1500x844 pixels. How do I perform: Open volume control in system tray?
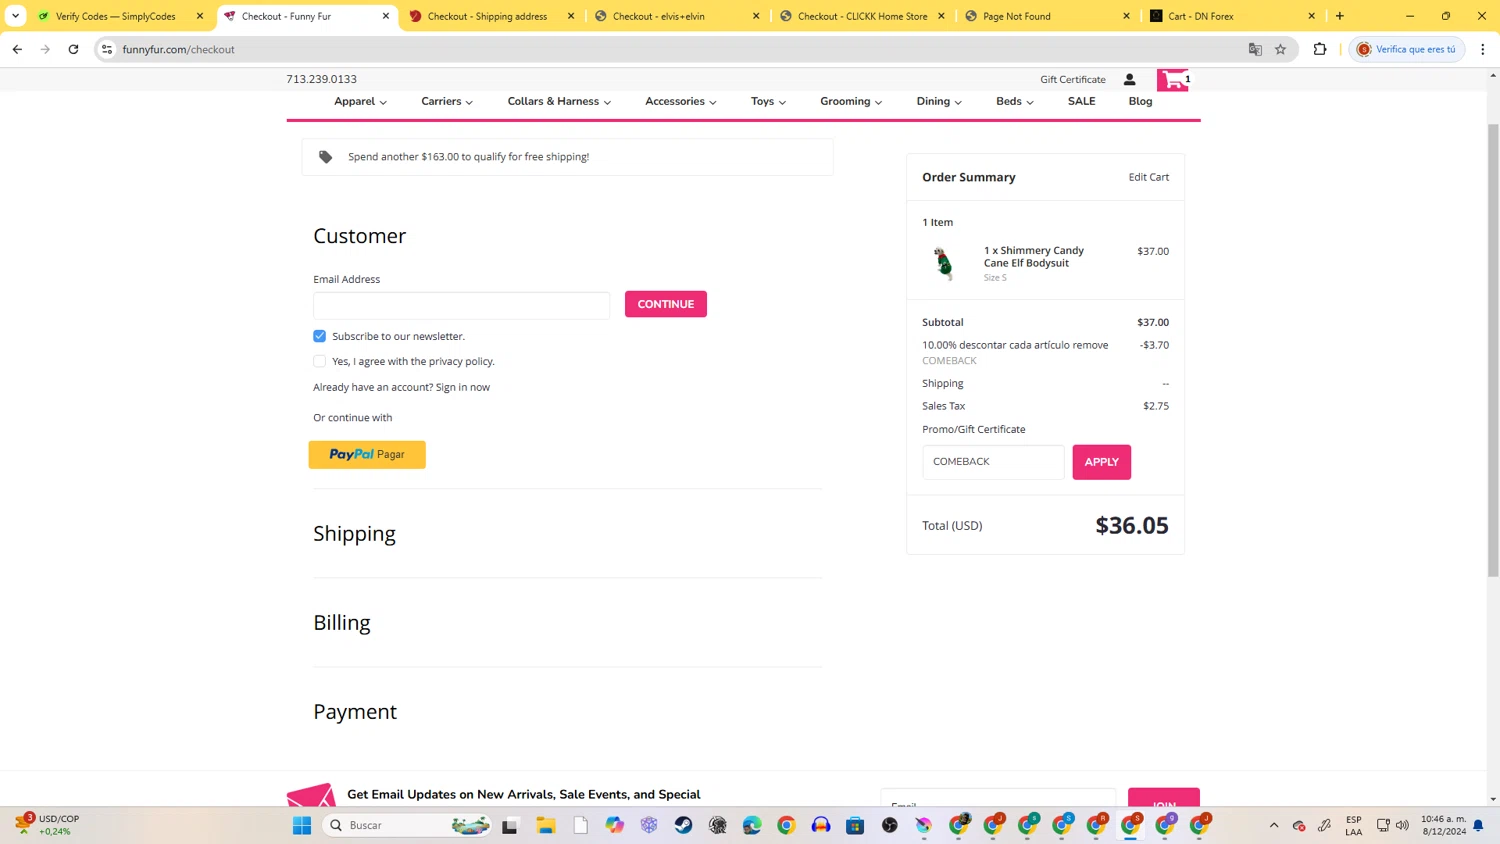(1402, 825)
